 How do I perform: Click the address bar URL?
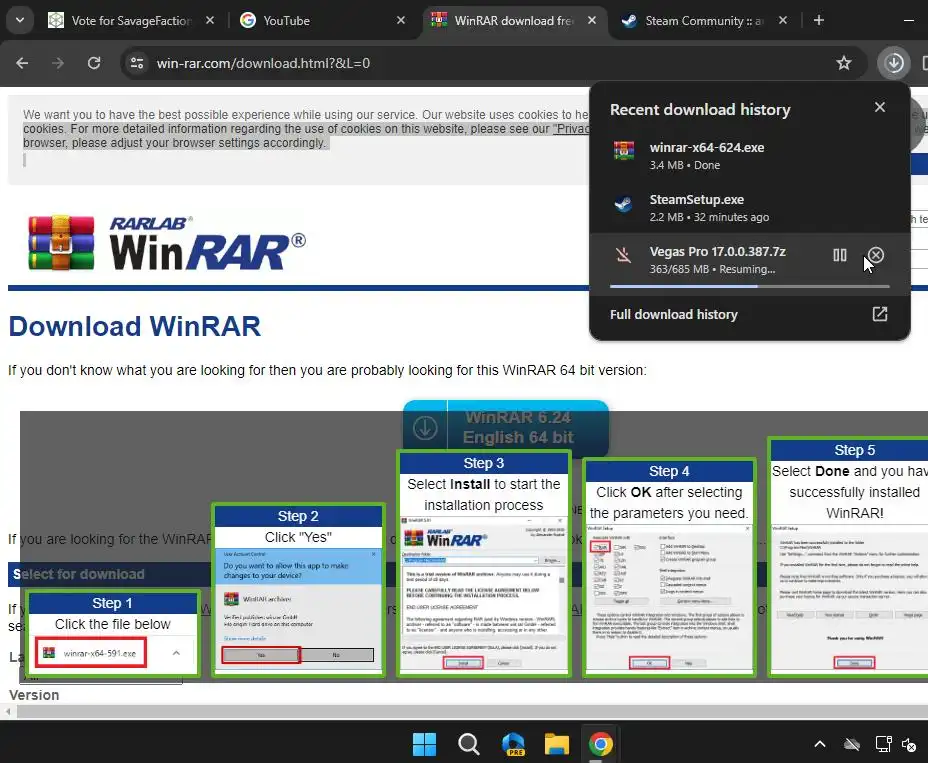[263, 63]
